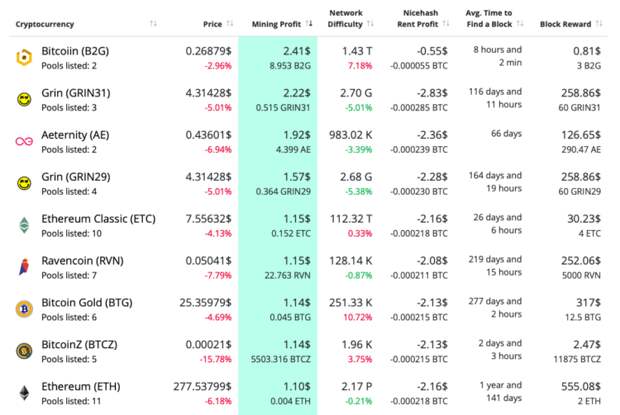This screenshot has height=415, width=620.
Task: Click the Ethereum Classic diamond logo
Action: click(24, 225)
